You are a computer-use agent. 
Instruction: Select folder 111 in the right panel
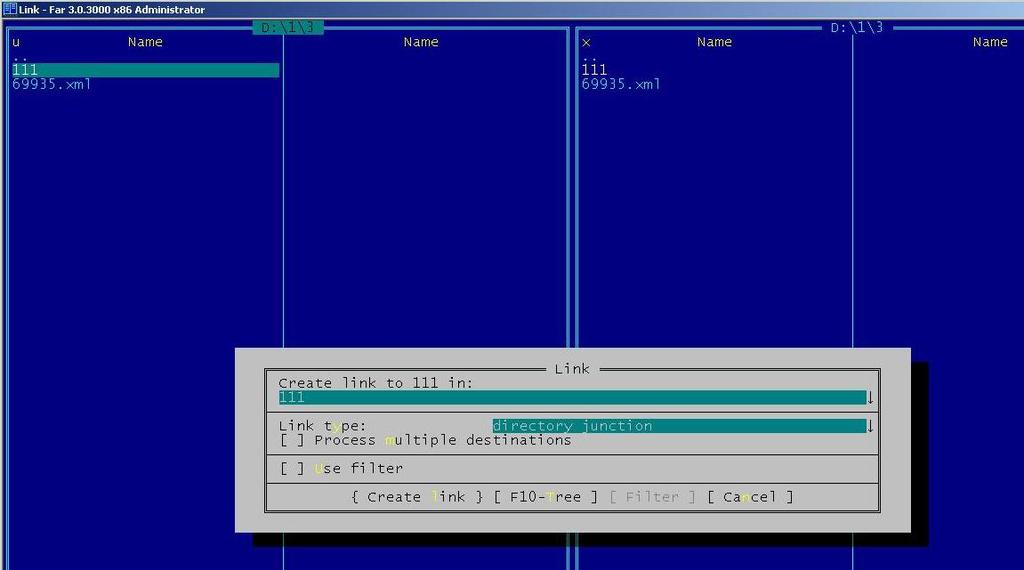[594, 70]
